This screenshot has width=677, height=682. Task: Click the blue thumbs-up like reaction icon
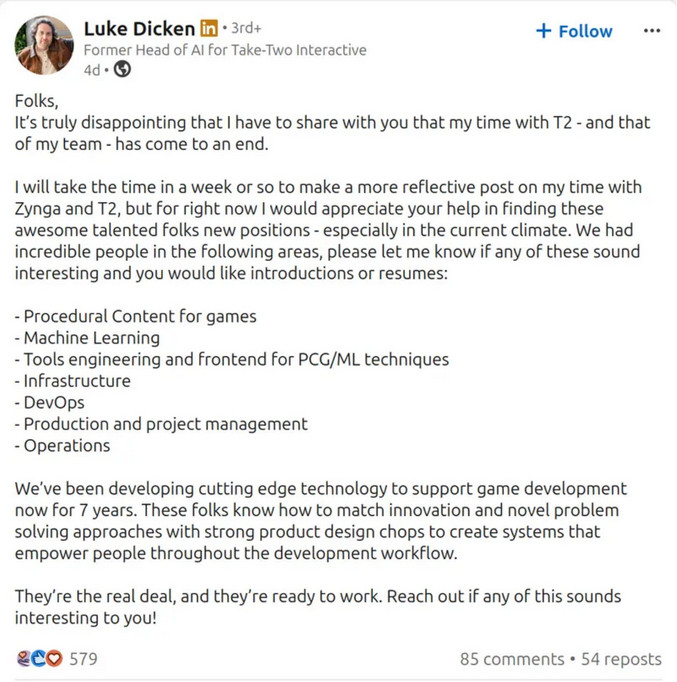pos(39,659)
